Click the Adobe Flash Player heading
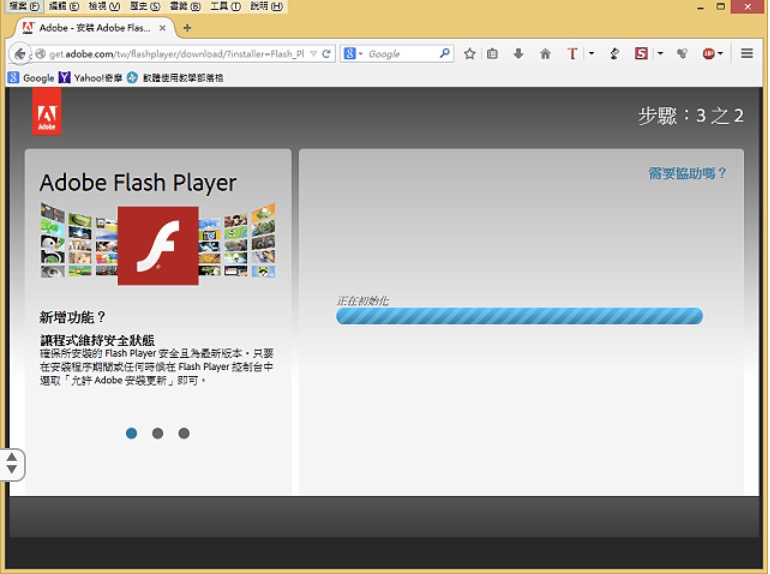 pos(138,183)
